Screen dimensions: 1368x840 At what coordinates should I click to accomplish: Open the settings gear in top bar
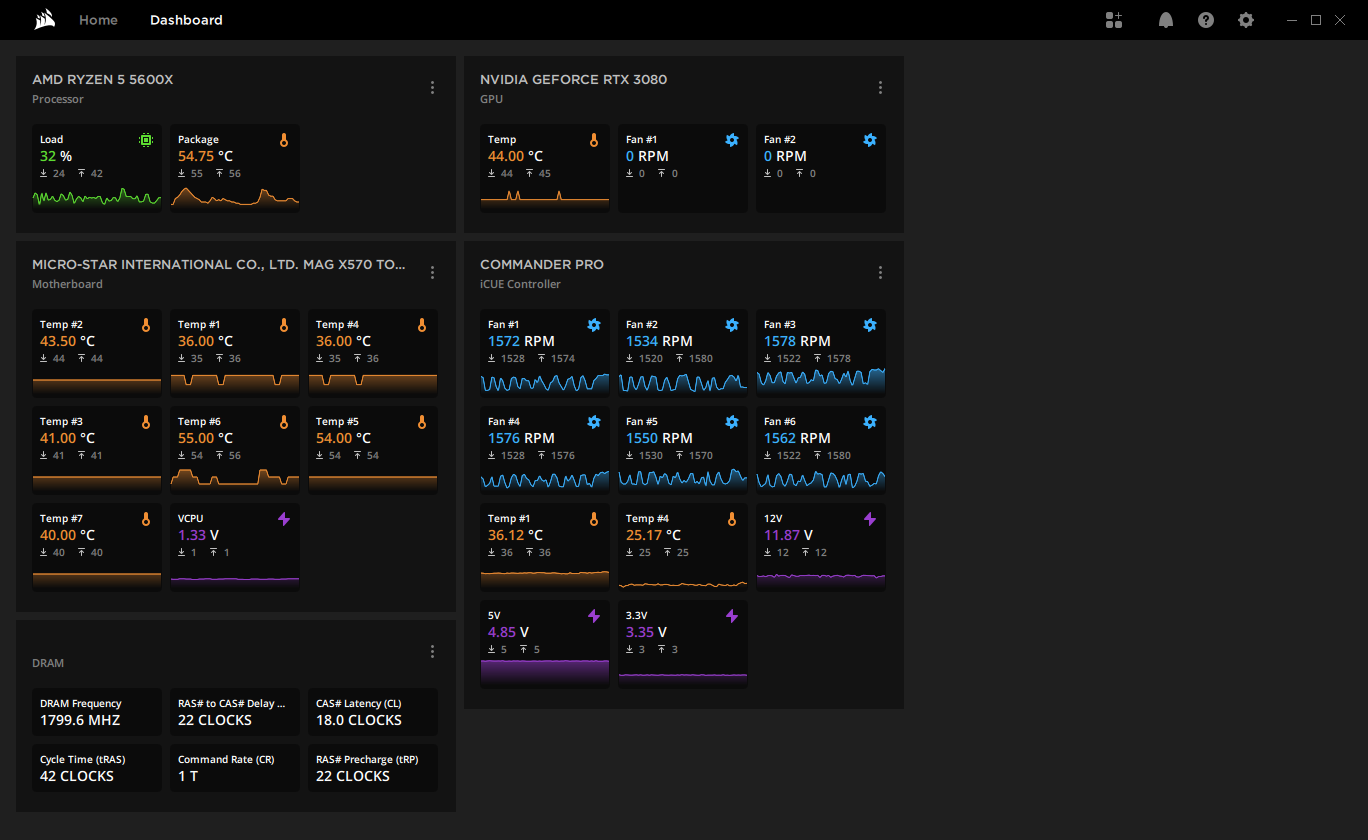(1246, 20)
